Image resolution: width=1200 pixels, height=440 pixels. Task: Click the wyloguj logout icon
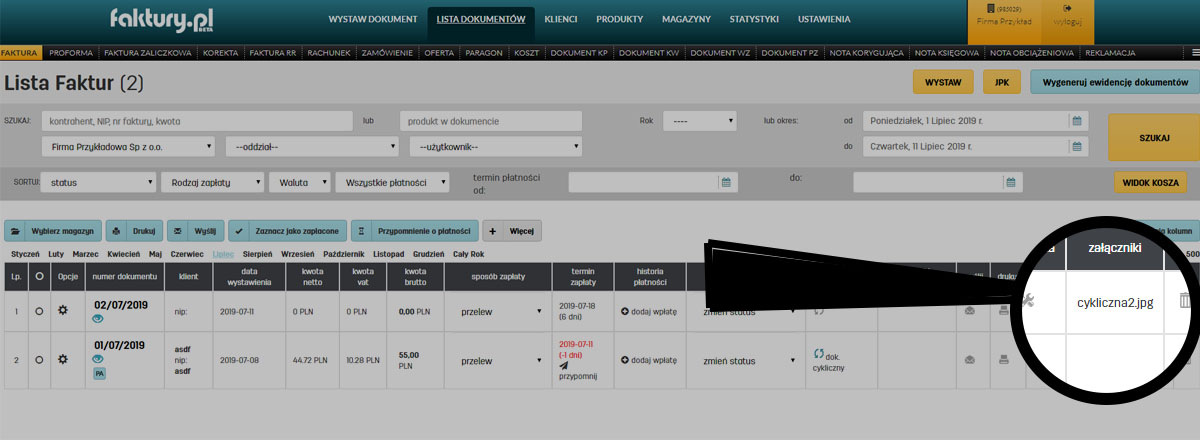point(1067,10)
